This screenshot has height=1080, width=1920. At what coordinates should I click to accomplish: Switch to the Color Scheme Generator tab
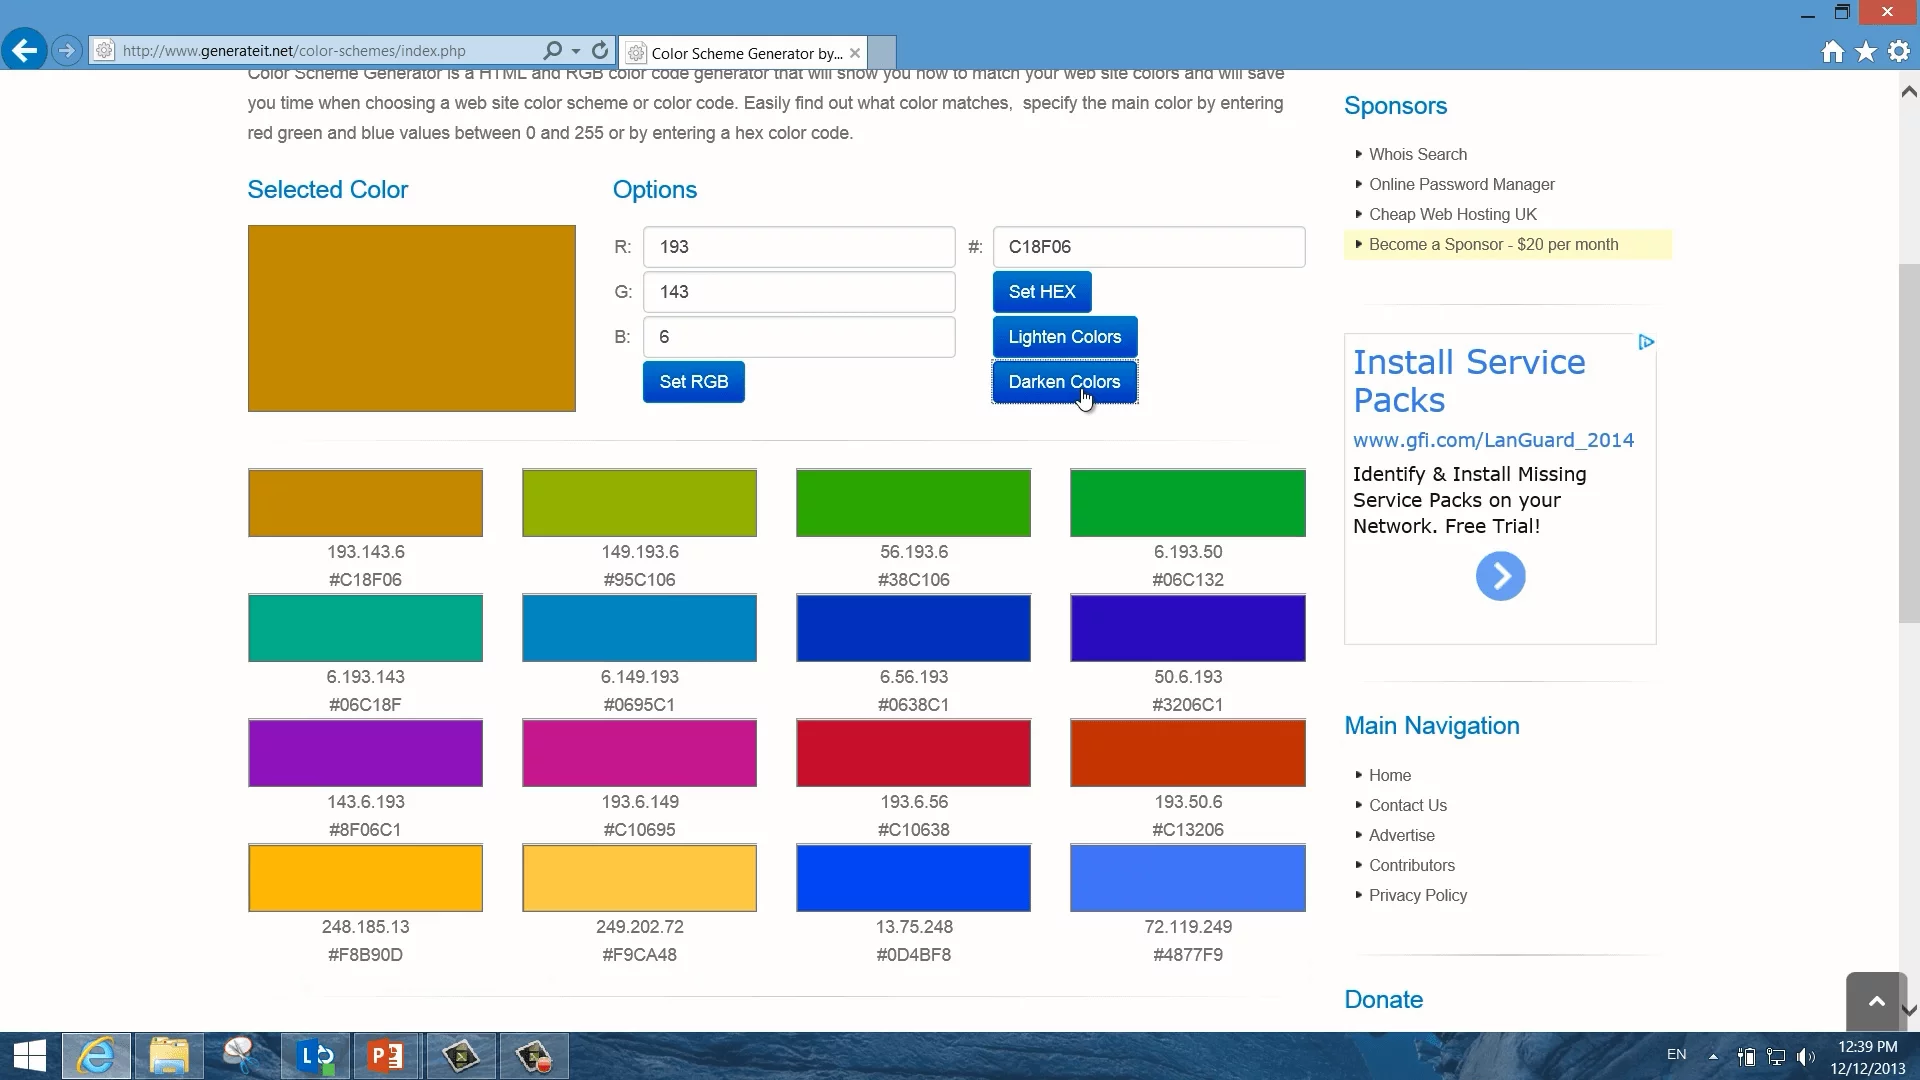(745, 53)
